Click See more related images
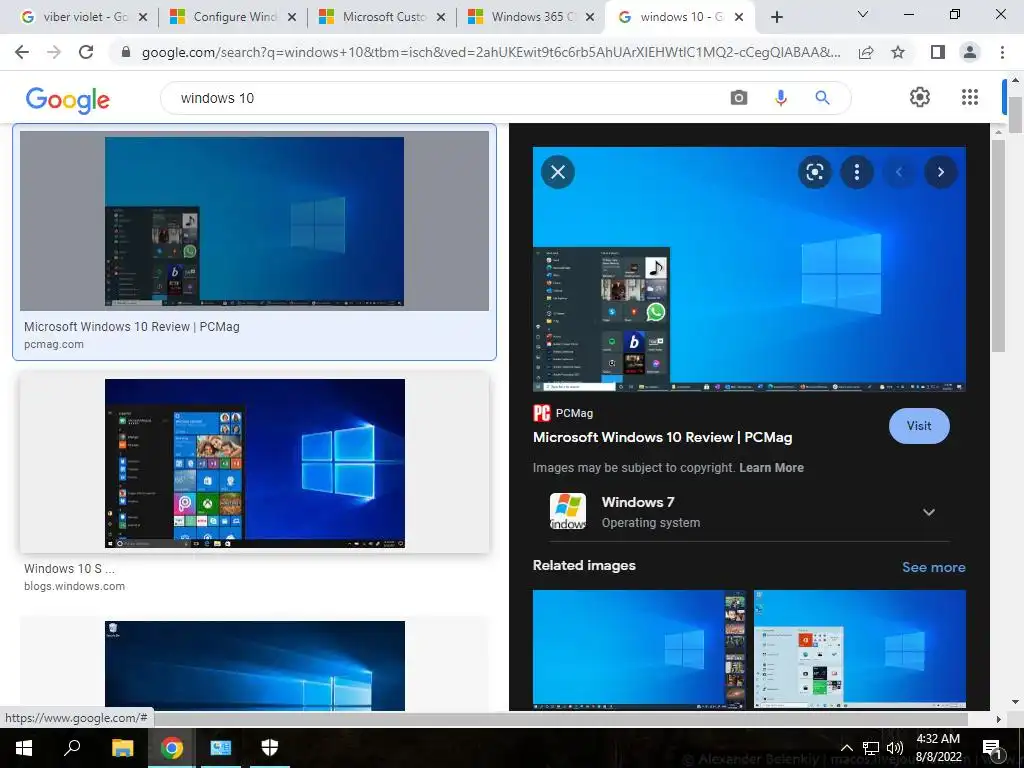The image size is (1024, 768). (933, 567)
